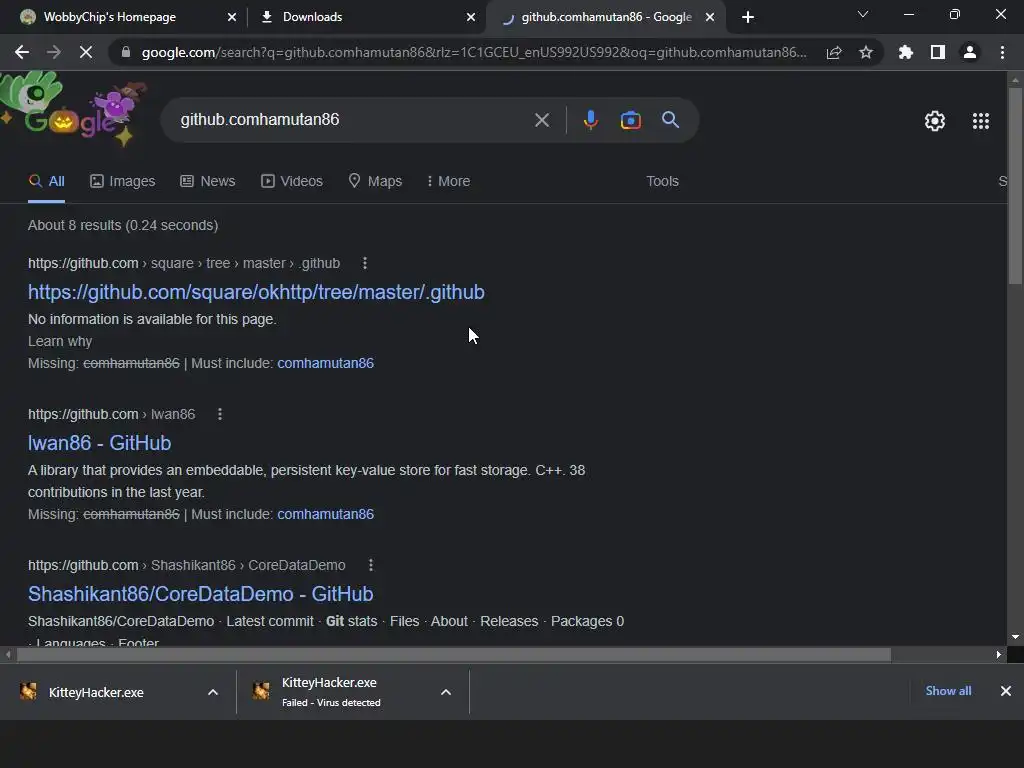Open the Chrome extensions puzzle menu

coord(906,52)
